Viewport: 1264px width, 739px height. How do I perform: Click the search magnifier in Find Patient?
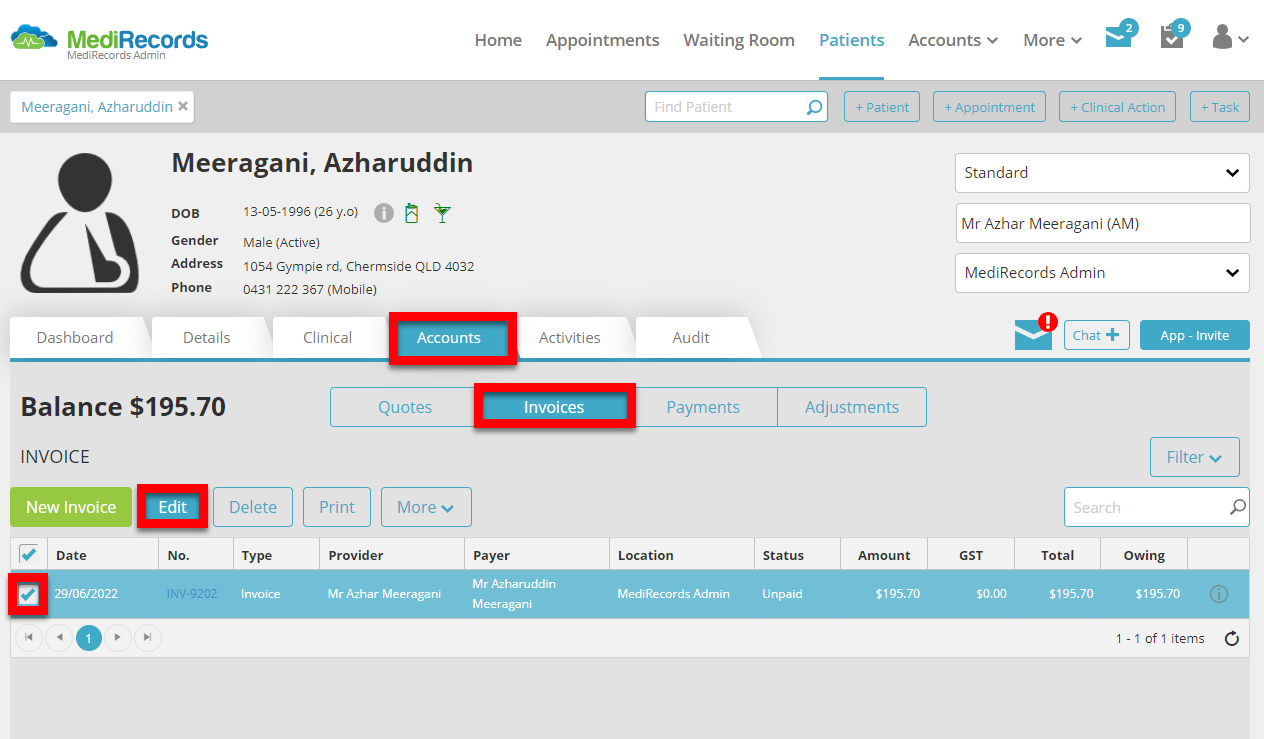pos(815,107)
